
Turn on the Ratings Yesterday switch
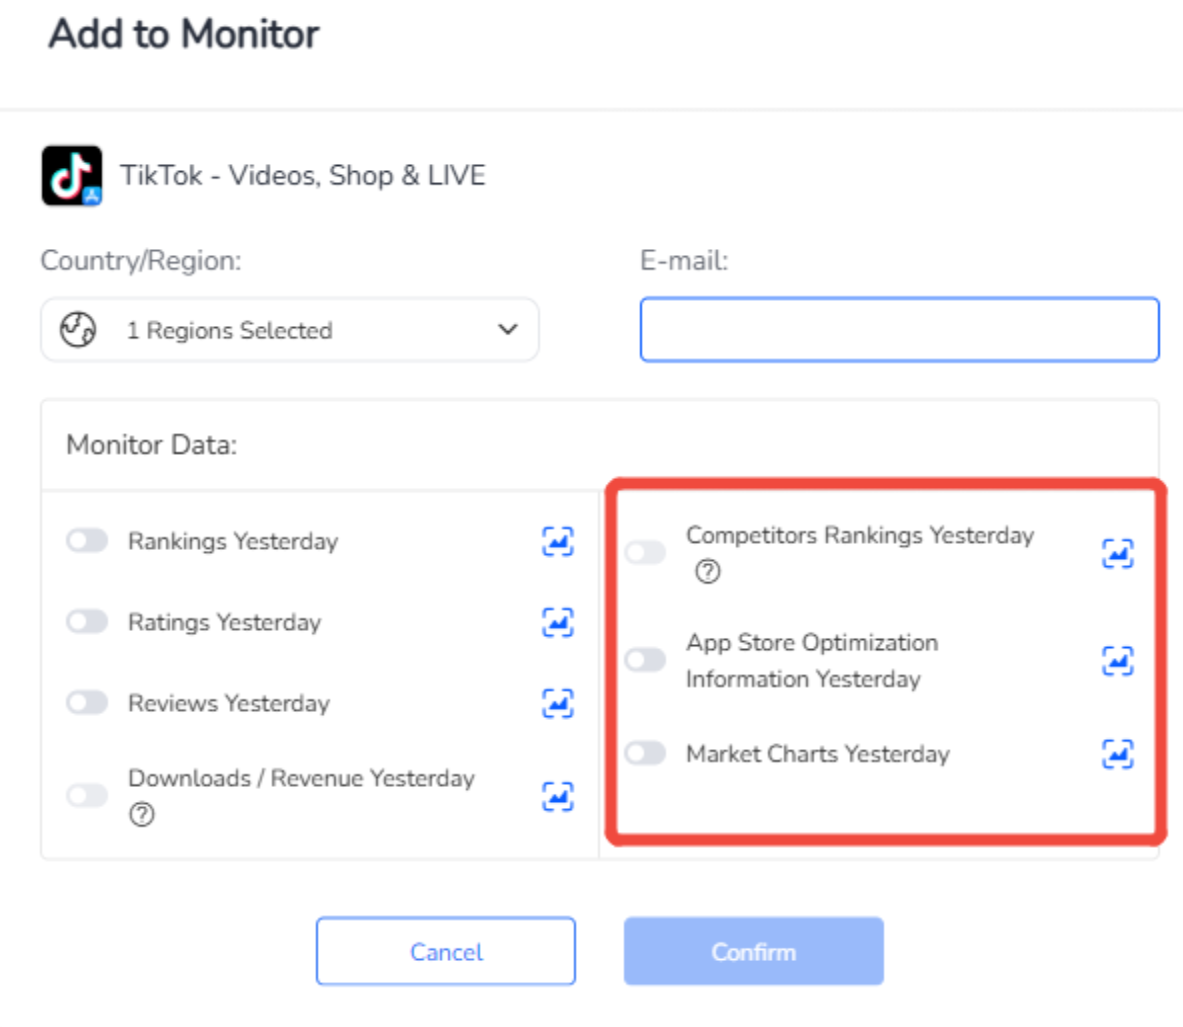(x=87, y=622)
